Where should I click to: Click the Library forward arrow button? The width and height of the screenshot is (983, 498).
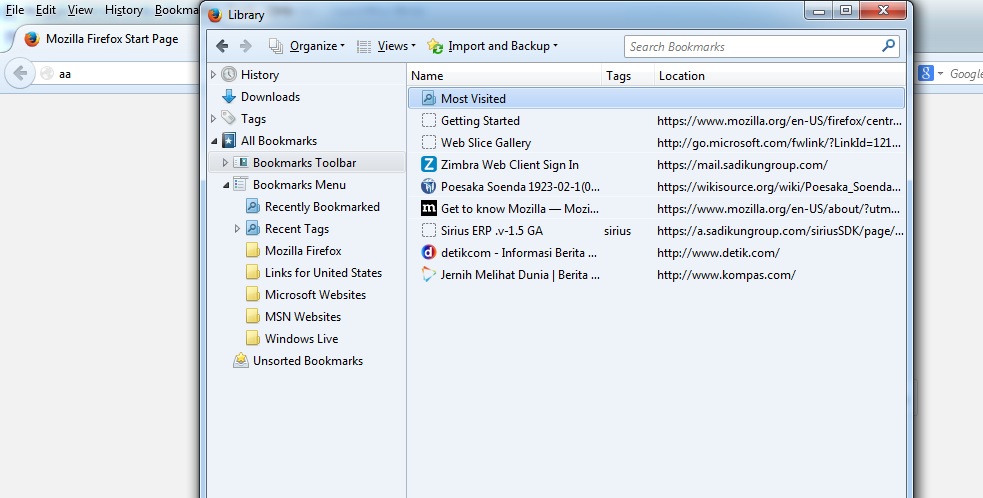(246, 46)
